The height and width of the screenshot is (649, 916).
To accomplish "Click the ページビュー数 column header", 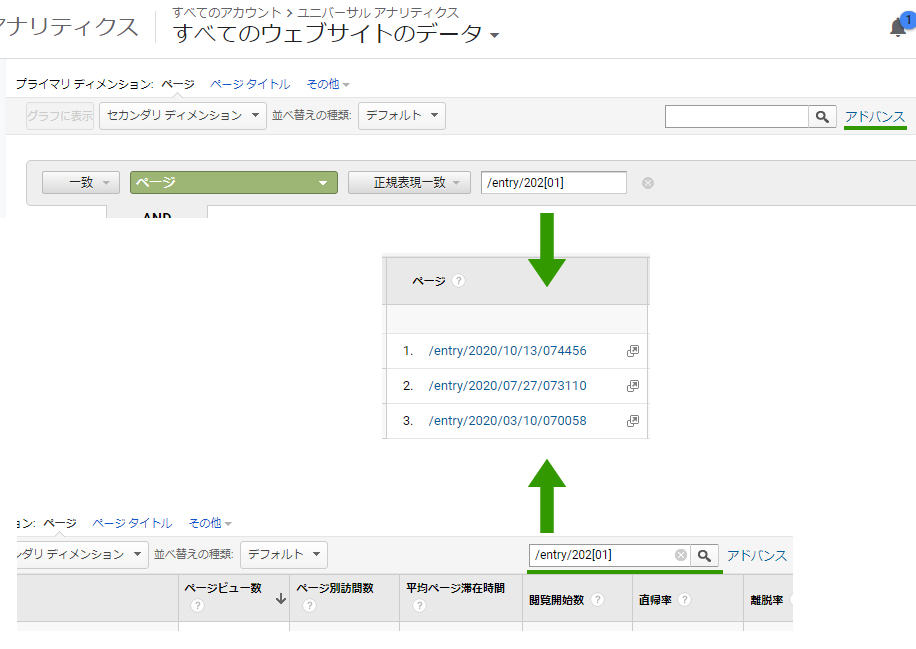I will [223, 588].
